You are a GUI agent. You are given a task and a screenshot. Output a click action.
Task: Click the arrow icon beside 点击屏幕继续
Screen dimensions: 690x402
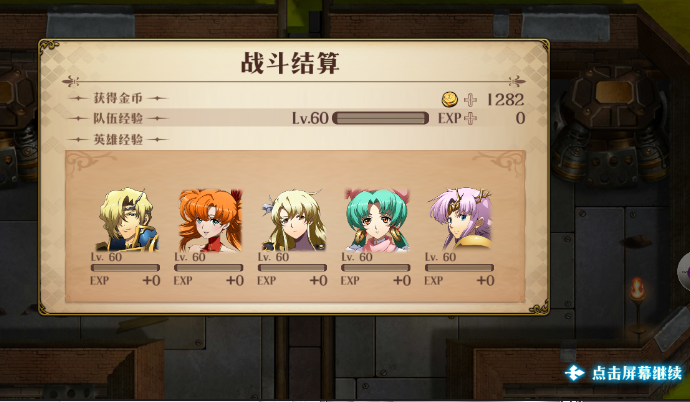click(575, 373)
